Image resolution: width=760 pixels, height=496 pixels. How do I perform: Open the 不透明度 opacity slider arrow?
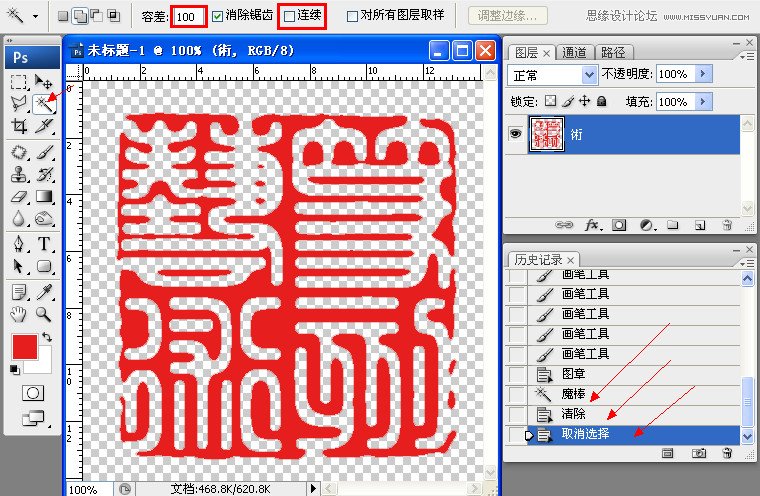[703, 74]
